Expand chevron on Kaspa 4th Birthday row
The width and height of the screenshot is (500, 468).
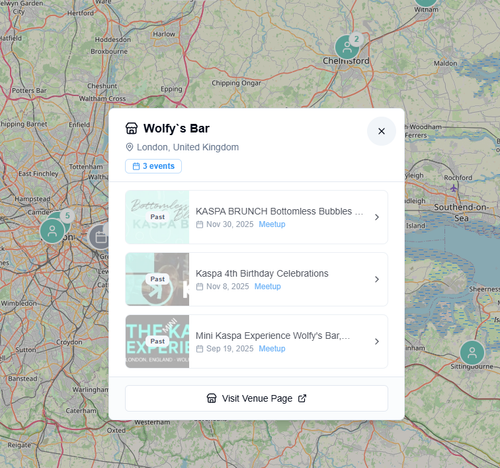click(x=377, y=279)
